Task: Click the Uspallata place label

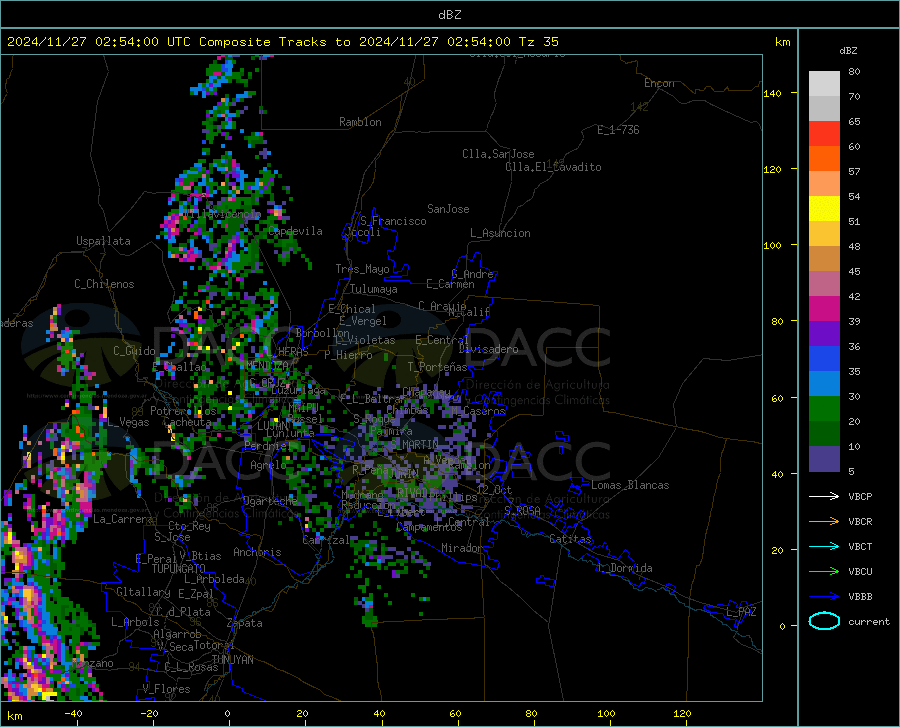Action: [103, 241]
